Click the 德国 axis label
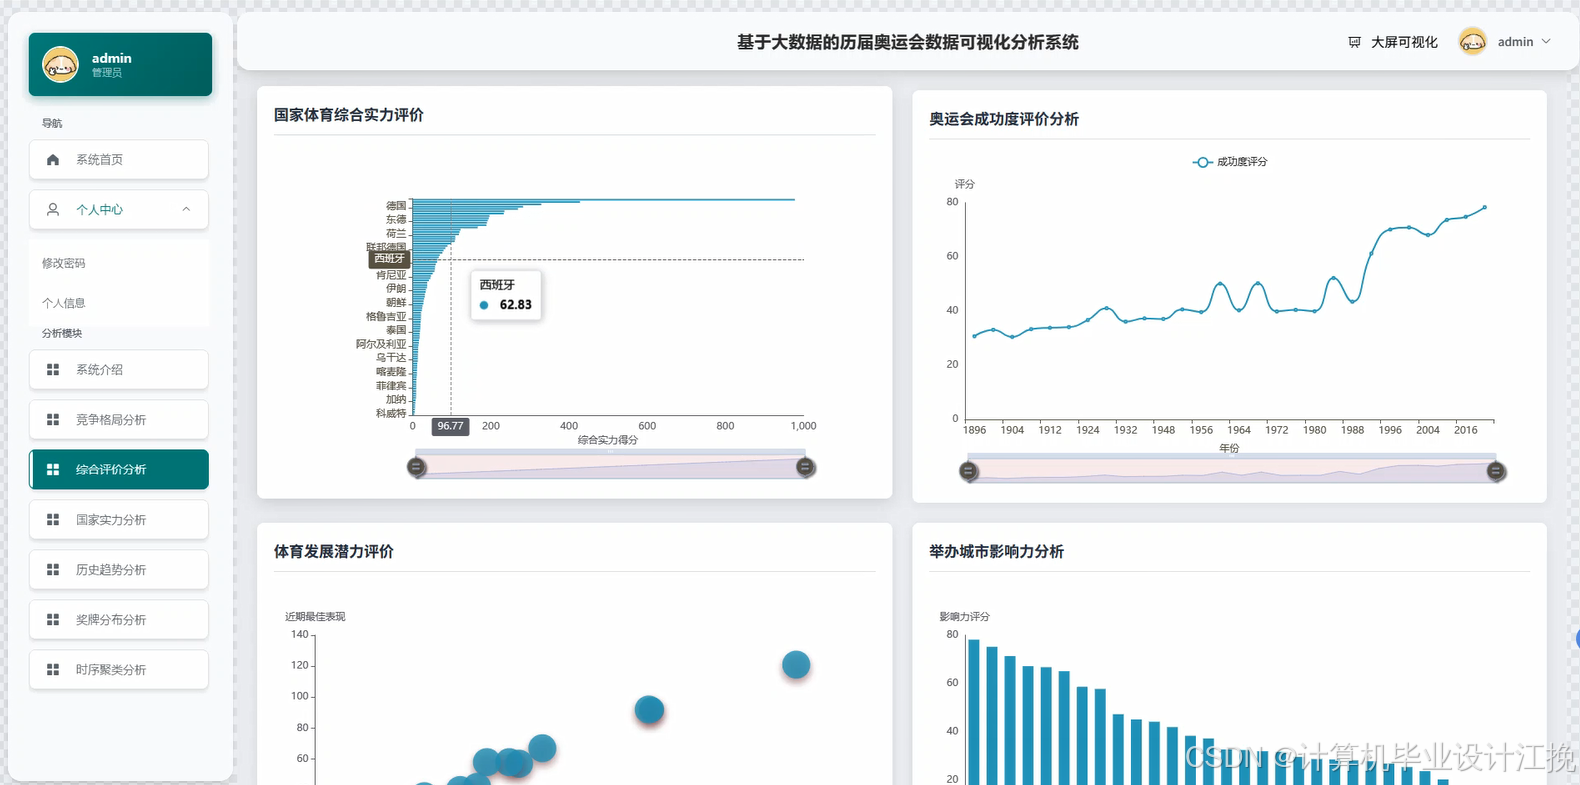 click(397, 205)
